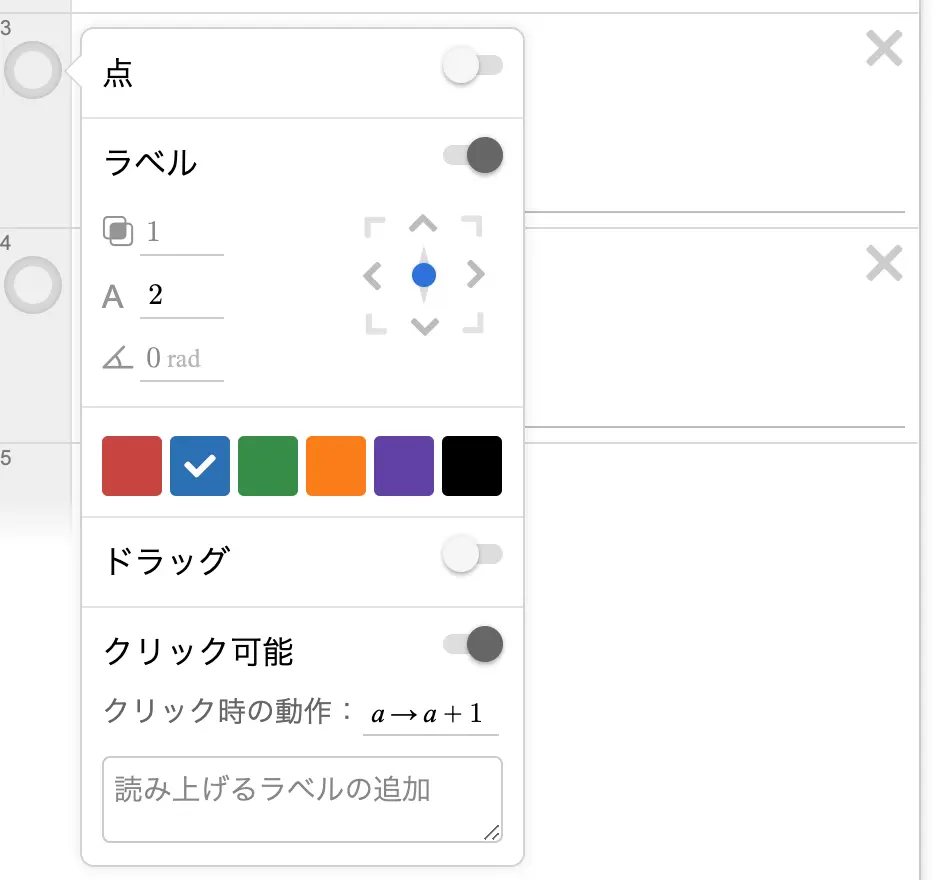This screenshot has height=880, width=940.
Task: Click the label opacity field showing 1
Action: click(x=181, y=233)
